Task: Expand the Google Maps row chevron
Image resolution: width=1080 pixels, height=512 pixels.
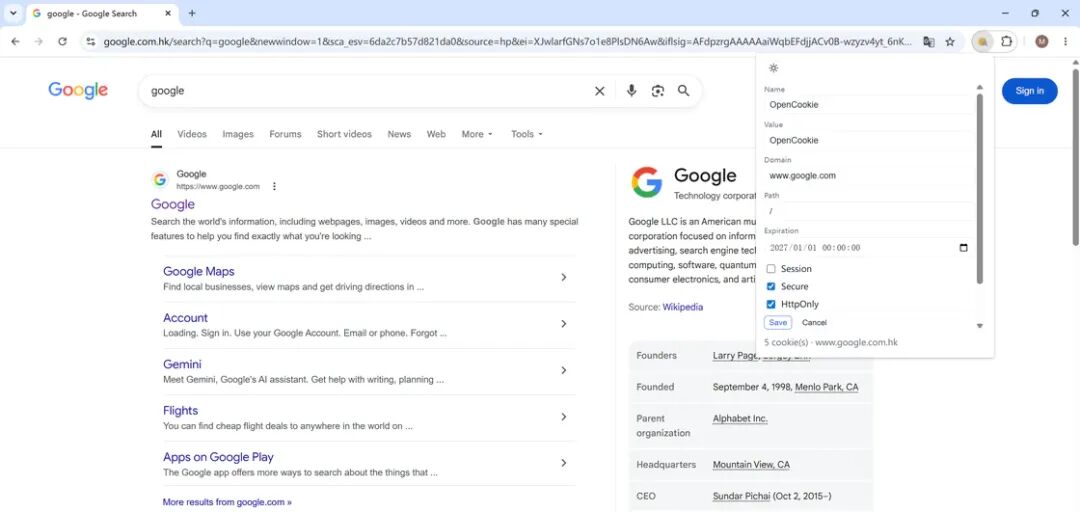Action: (563, 277)
